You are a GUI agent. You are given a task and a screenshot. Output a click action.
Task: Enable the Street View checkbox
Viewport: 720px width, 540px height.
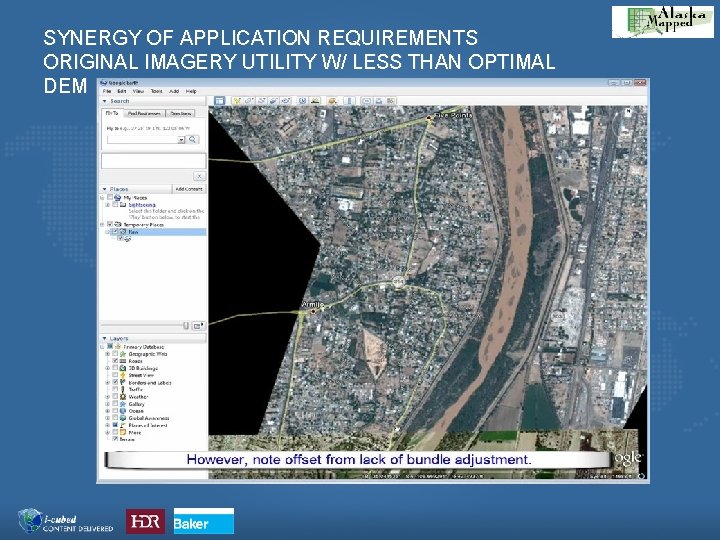(115, 375)
